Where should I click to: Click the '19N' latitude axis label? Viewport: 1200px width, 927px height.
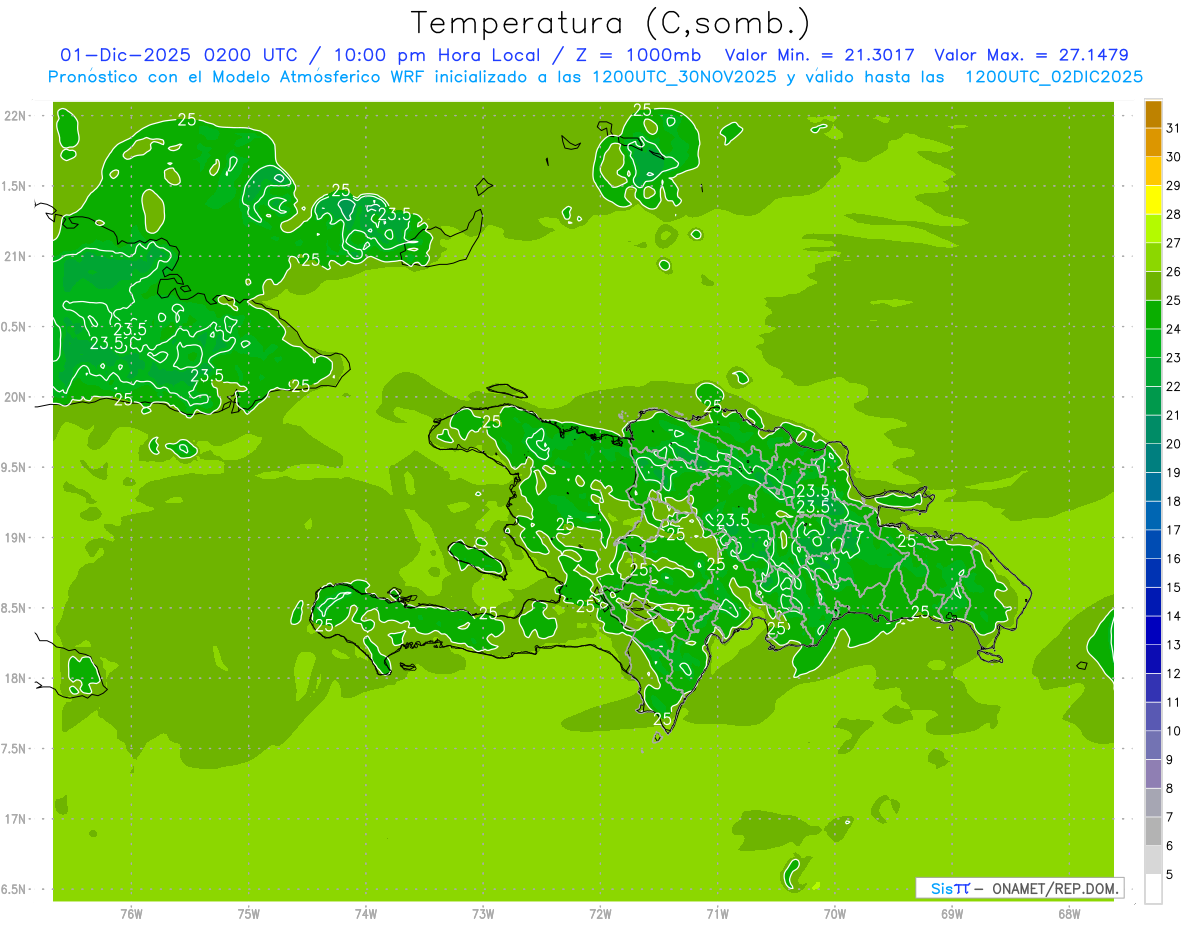16,538
